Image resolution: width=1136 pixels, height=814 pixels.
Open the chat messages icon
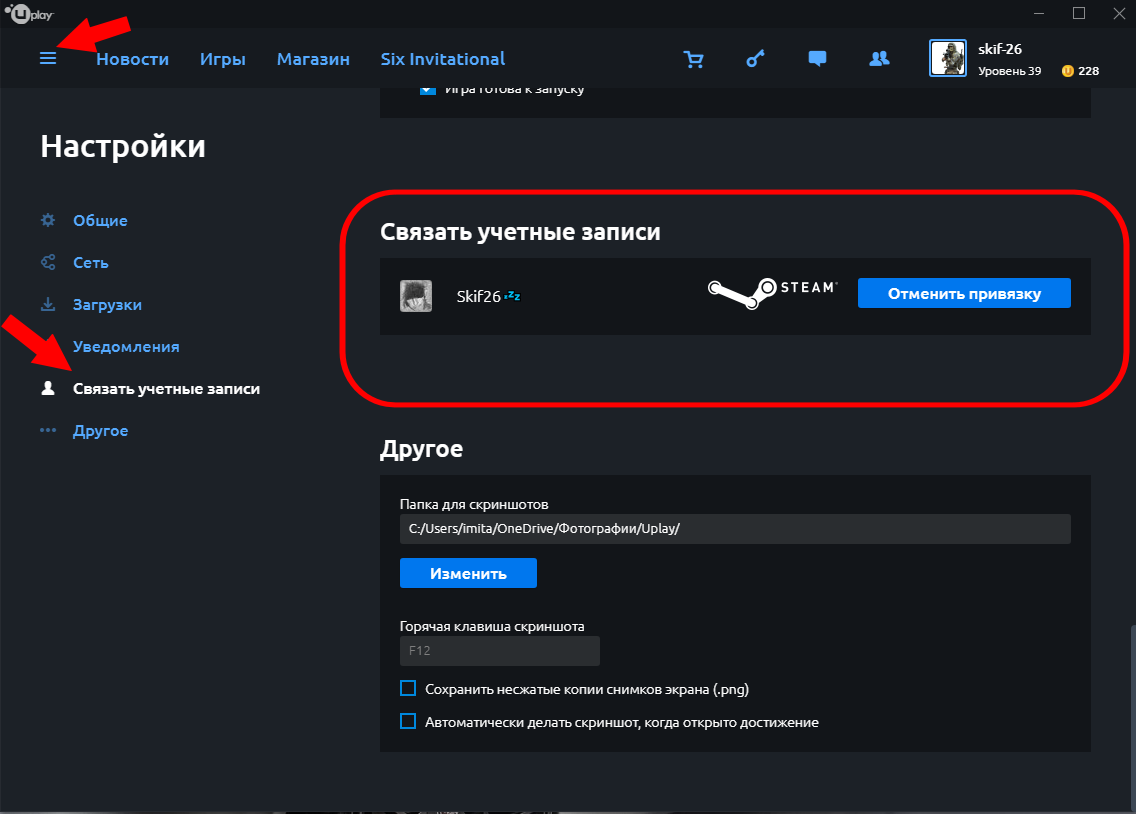817,59
